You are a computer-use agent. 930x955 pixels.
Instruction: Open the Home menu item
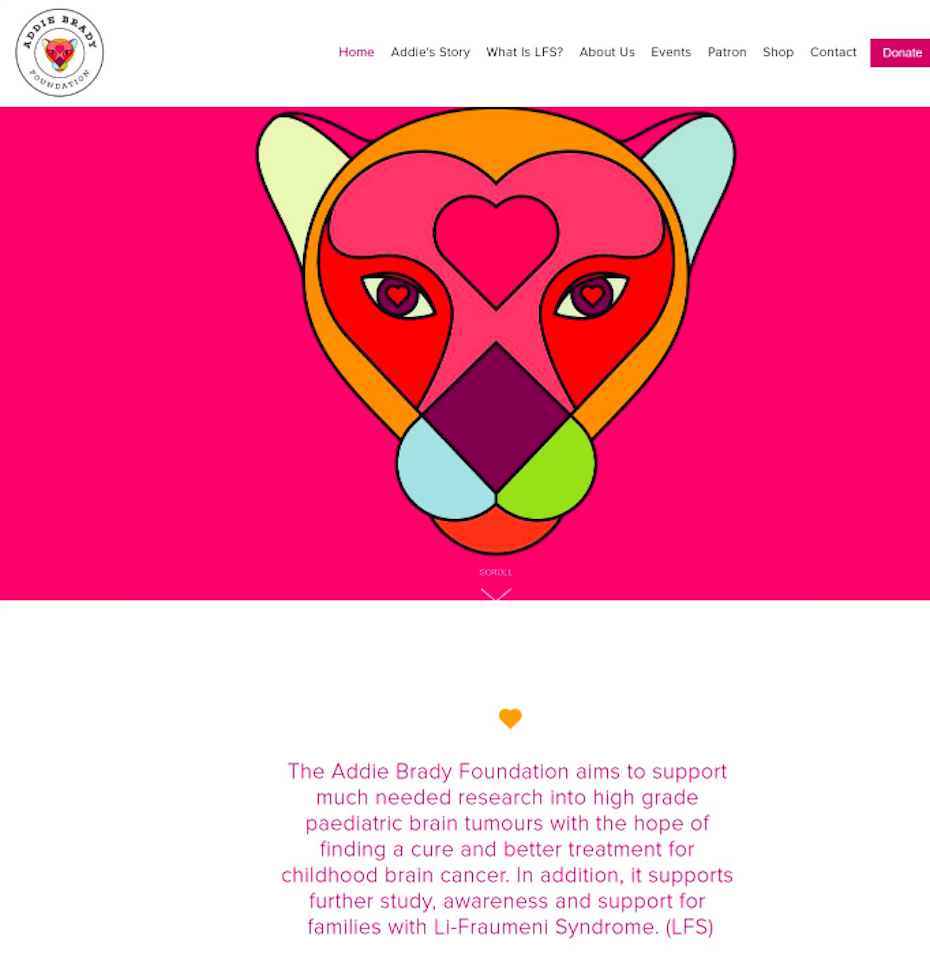(x=356, y=52)
